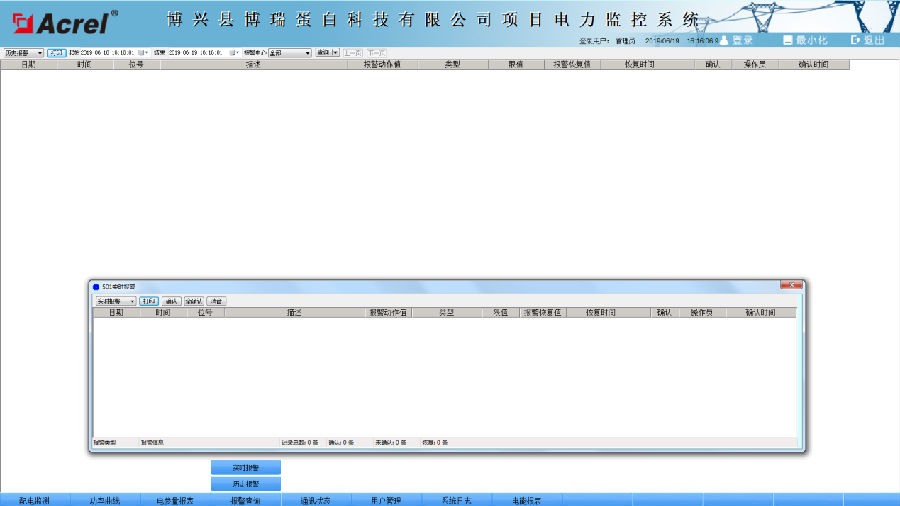900x506 pixels.
Task: Click the 描述 column header in alarm window
Action: click(294, 313)
